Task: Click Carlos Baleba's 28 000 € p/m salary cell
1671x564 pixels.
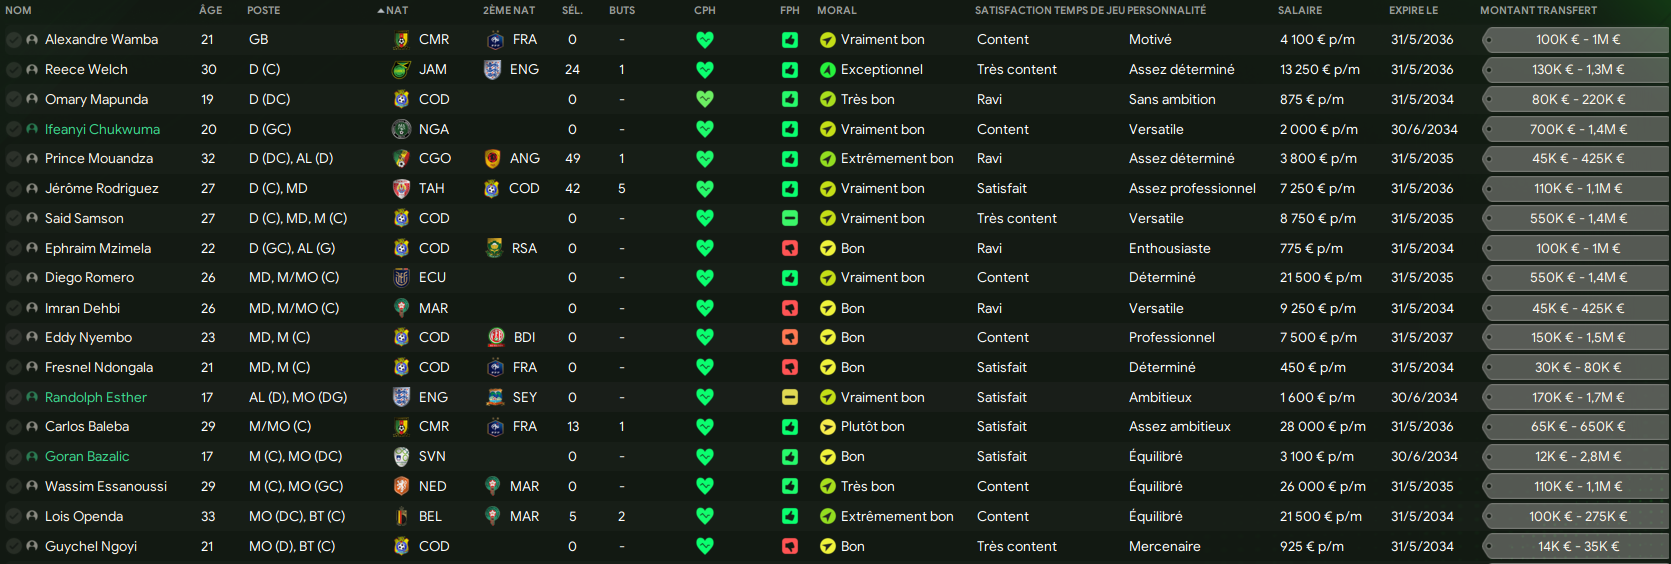Action: pos(1322,426)
